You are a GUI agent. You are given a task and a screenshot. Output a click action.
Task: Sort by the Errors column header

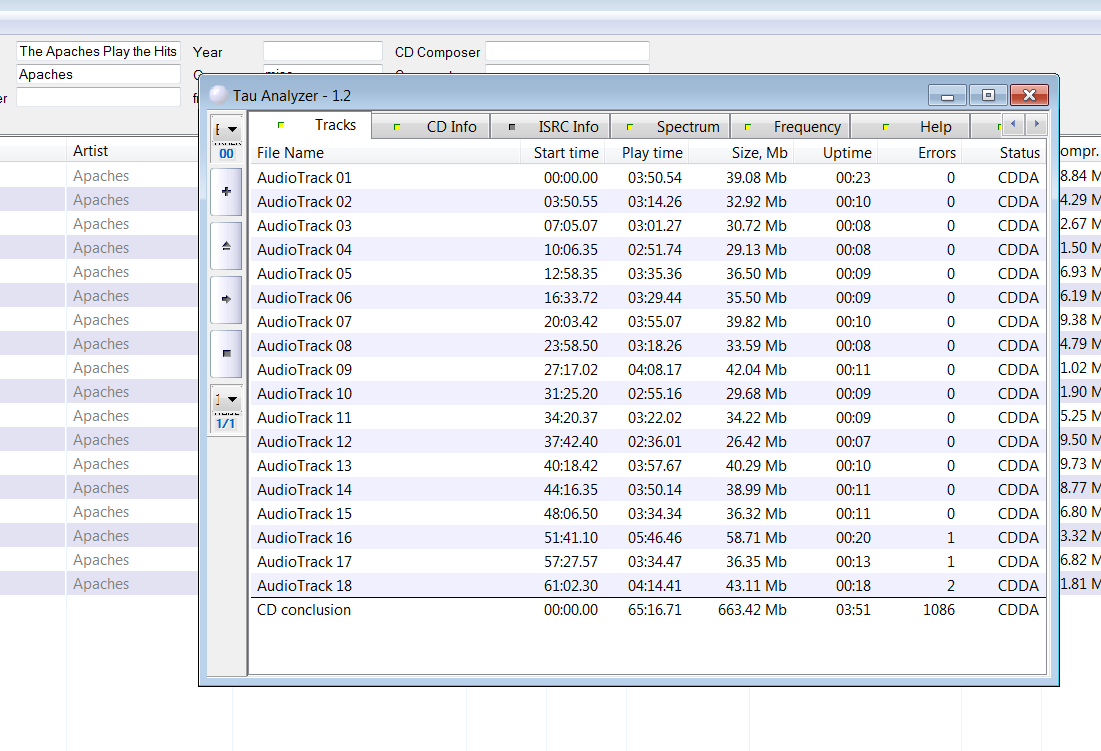920,152
